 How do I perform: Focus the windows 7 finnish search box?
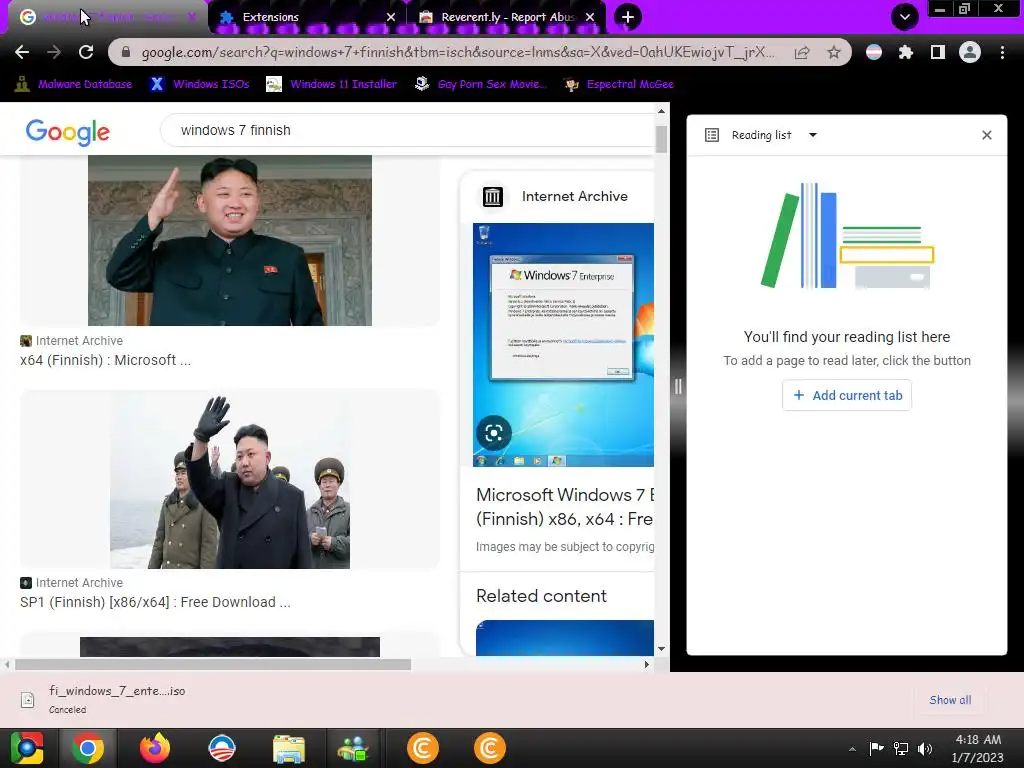click(x=408, y=130)
